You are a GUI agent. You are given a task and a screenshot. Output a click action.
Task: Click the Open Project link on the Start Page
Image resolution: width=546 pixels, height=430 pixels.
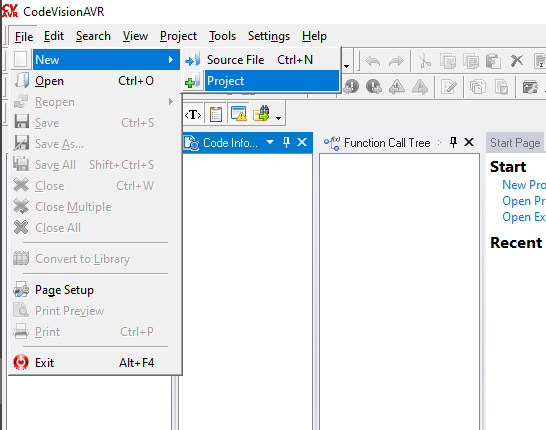[x=523, y=201]
